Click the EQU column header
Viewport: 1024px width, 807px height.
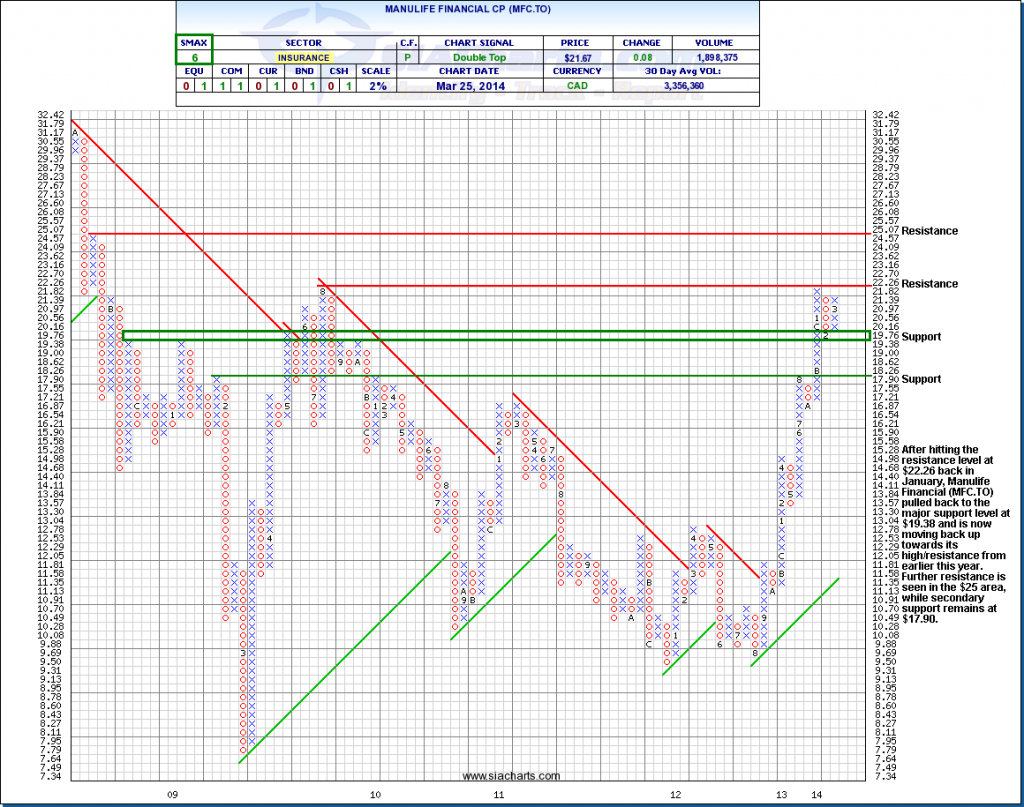pyautogui.click(x=189, y=72)
